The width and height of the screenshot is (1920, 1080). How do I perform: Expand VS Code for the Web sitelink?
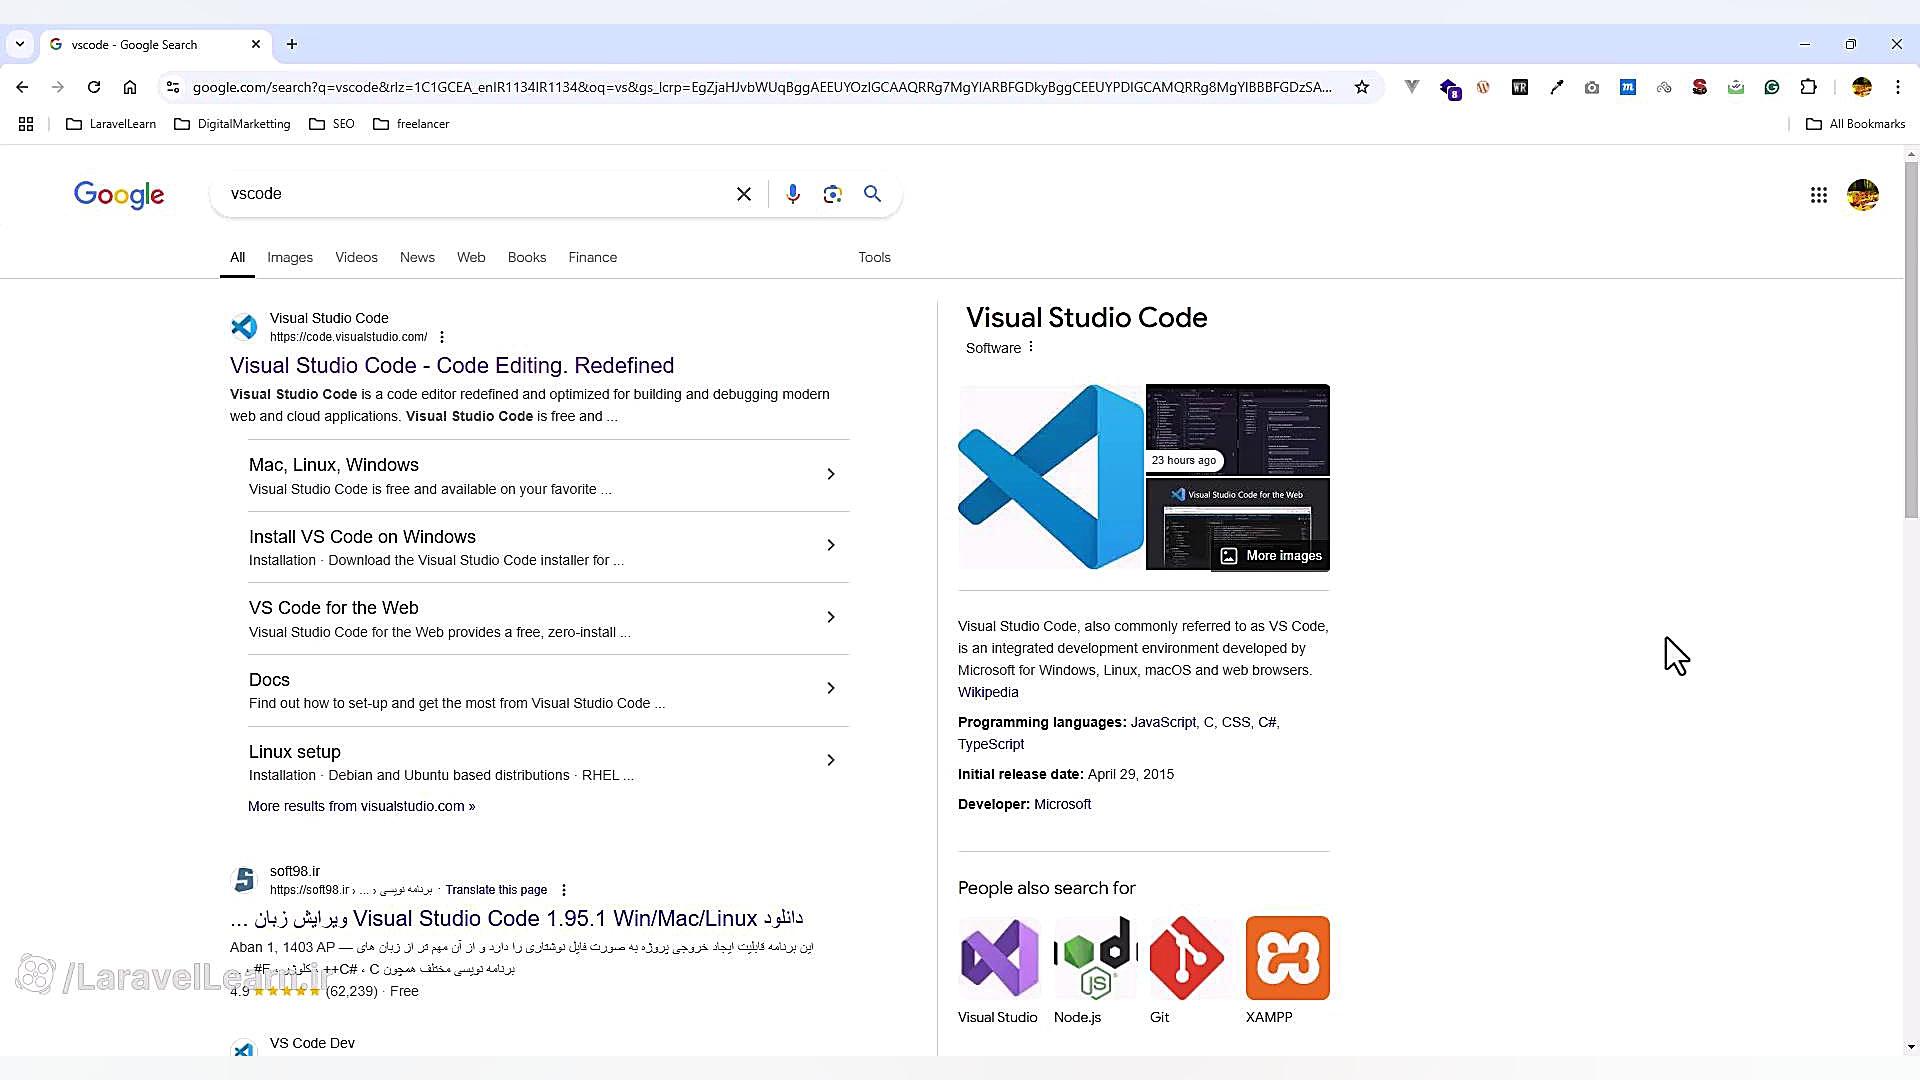[831, 617]
